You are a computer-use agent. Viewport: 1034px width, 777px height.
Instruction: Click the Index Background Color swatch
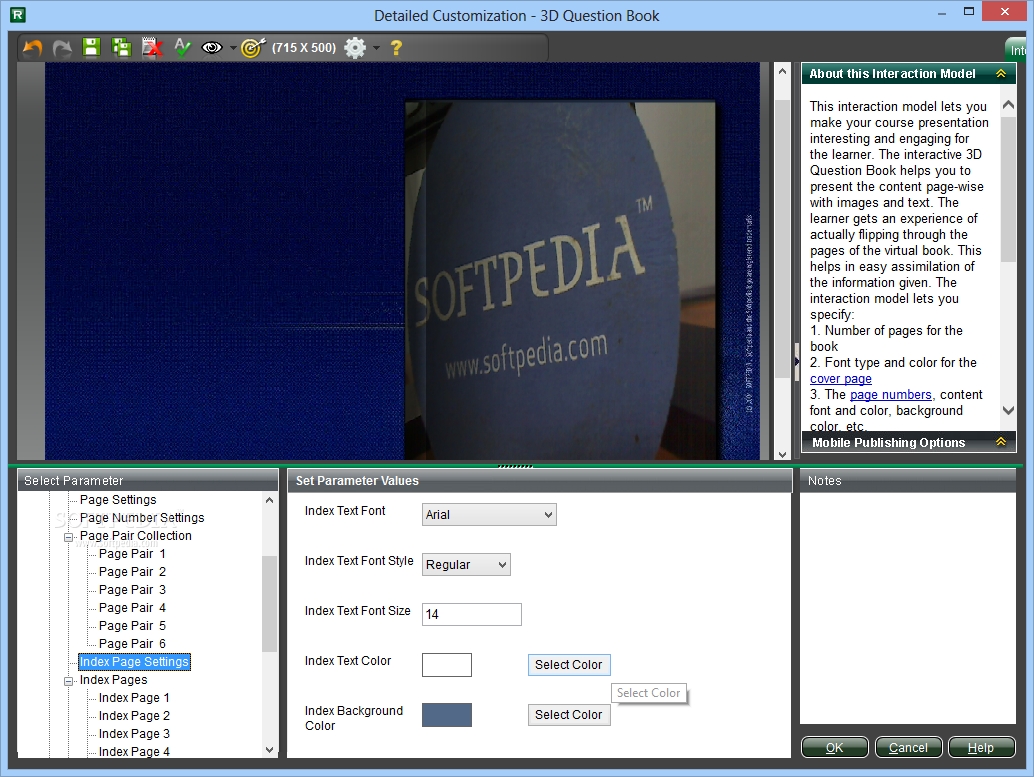(447, 715)
